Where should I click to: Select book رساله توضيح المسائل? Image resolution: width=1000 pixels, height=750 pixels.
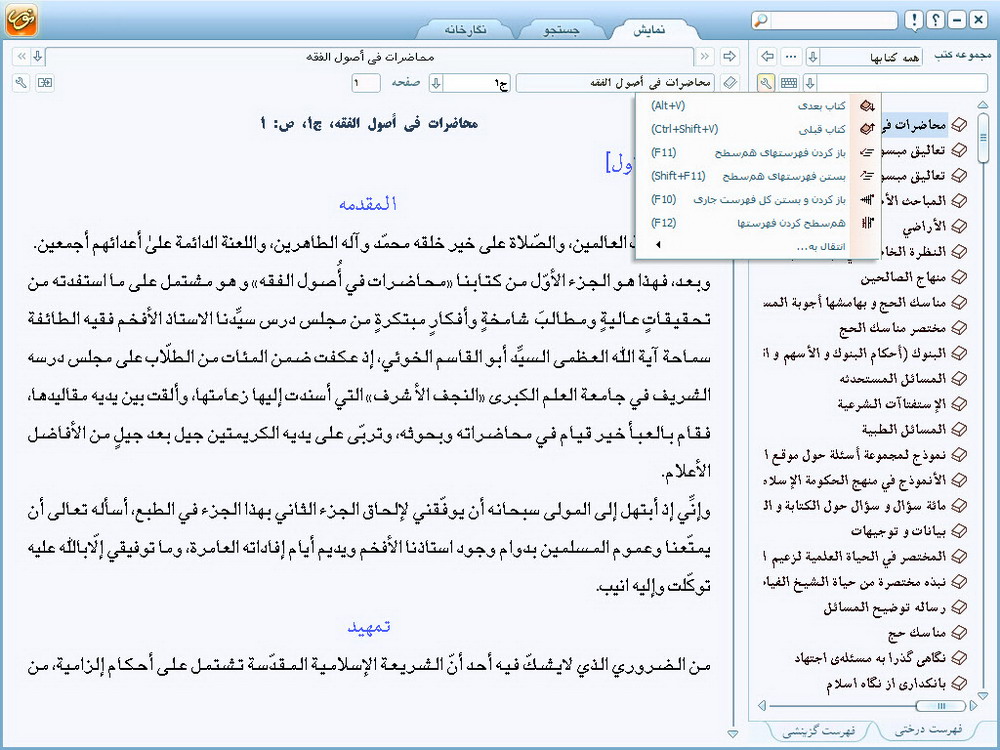[x=885, y=607]
